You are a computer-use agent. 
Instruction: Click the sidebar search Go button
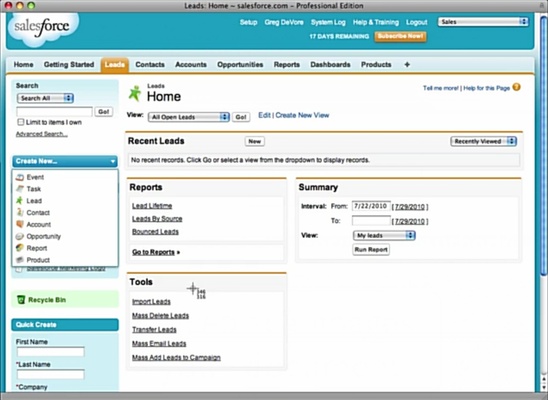(104, 112)
